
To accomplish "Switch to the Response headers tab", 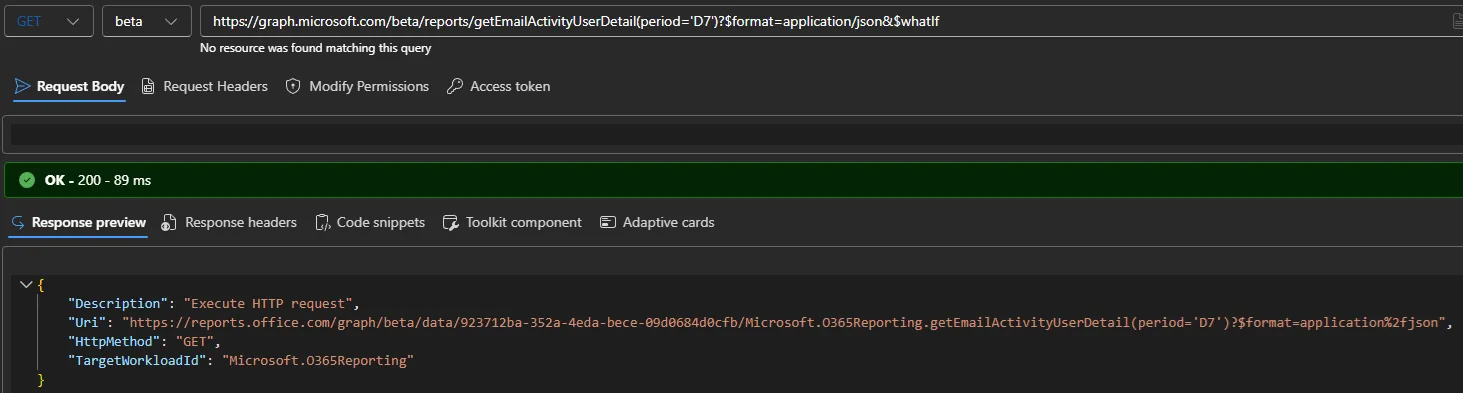I will tap(229, 223).
